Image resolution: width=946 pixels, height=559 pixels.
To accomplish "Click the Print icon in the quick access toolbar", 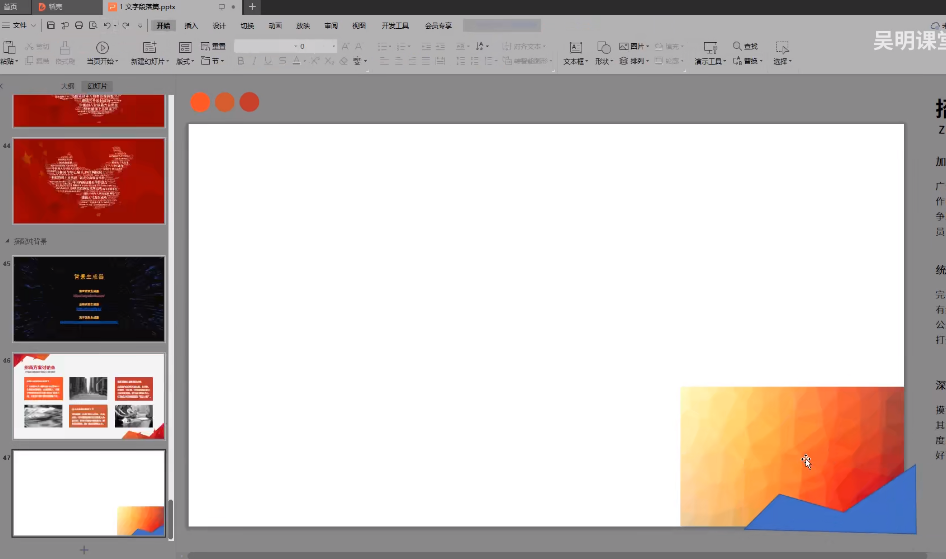I will [79, 25].
